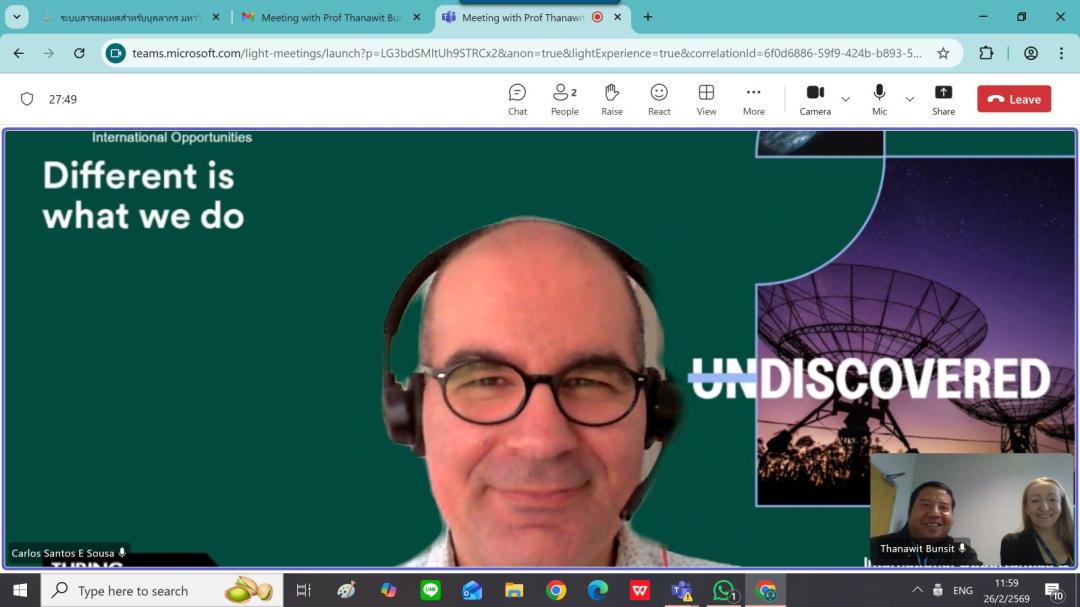This screenshot has width=1080, height=607.
Task: Expand the Camera options dropdown arrow
Action: pos(846,99)
